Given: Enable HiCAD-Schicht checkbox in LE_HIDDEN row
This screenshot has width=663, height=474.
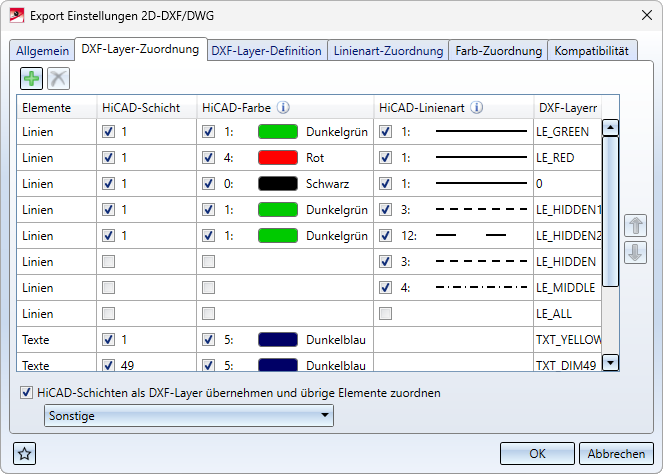Looking at the screenshot, I should tap(108, 262).
